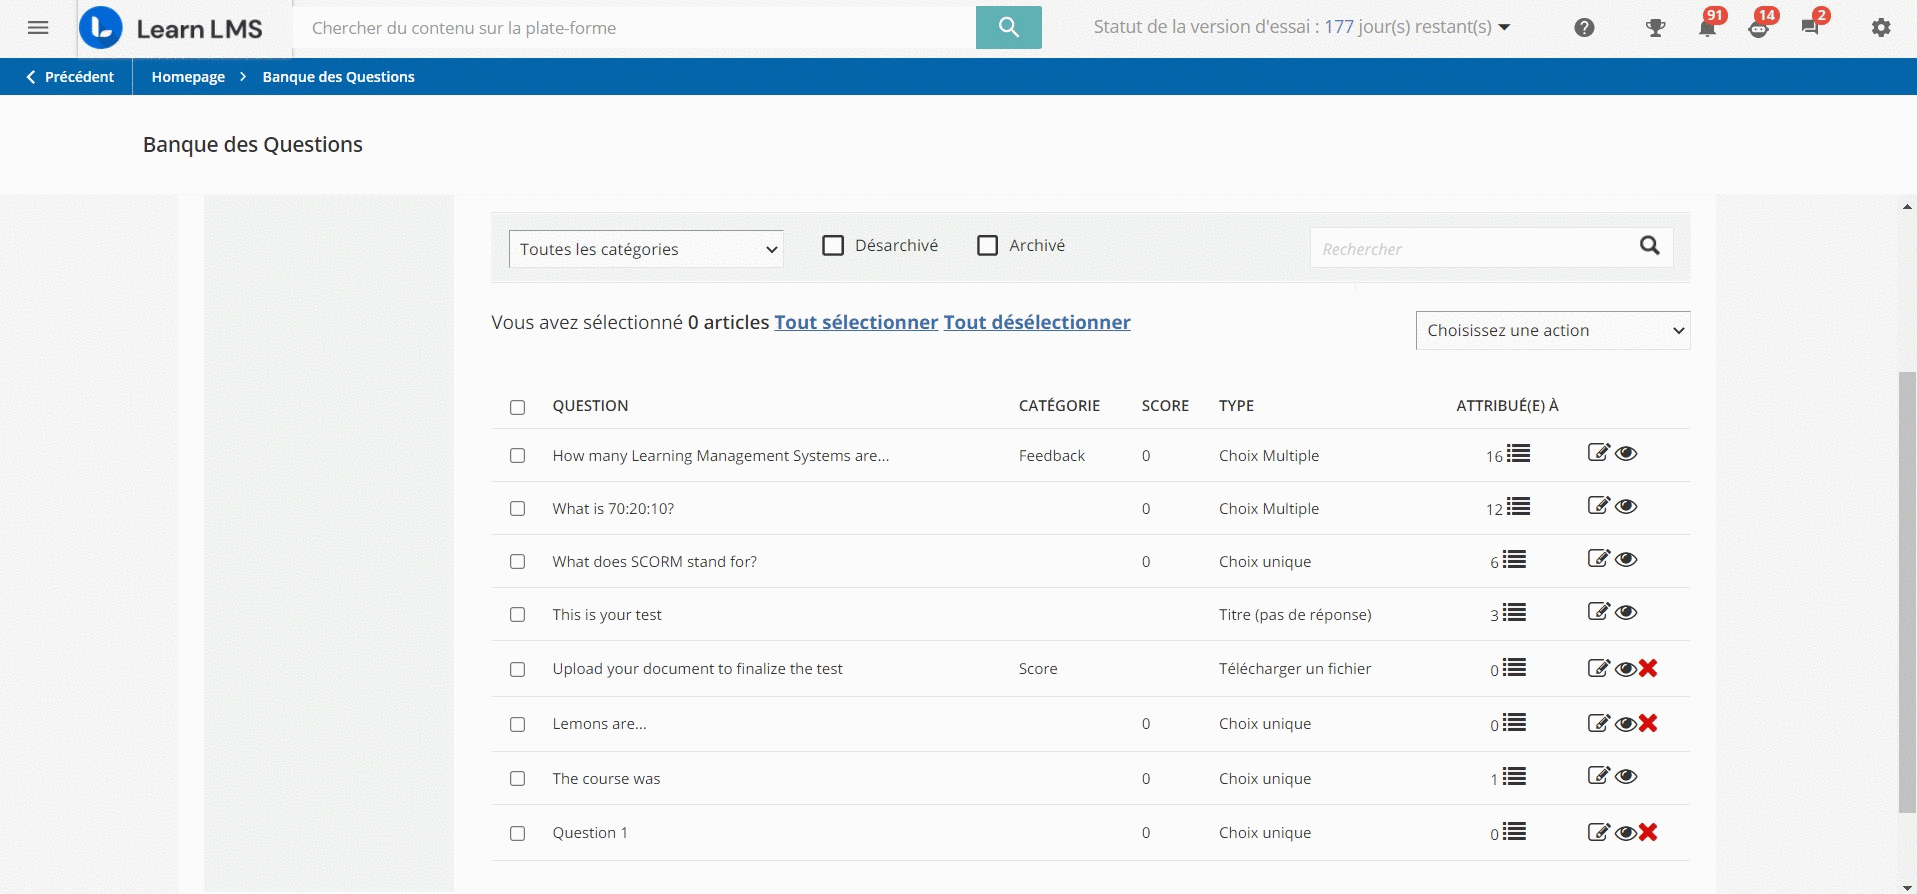
Task: Edit the 'Question 1' row
Action: coord(1598,832)
